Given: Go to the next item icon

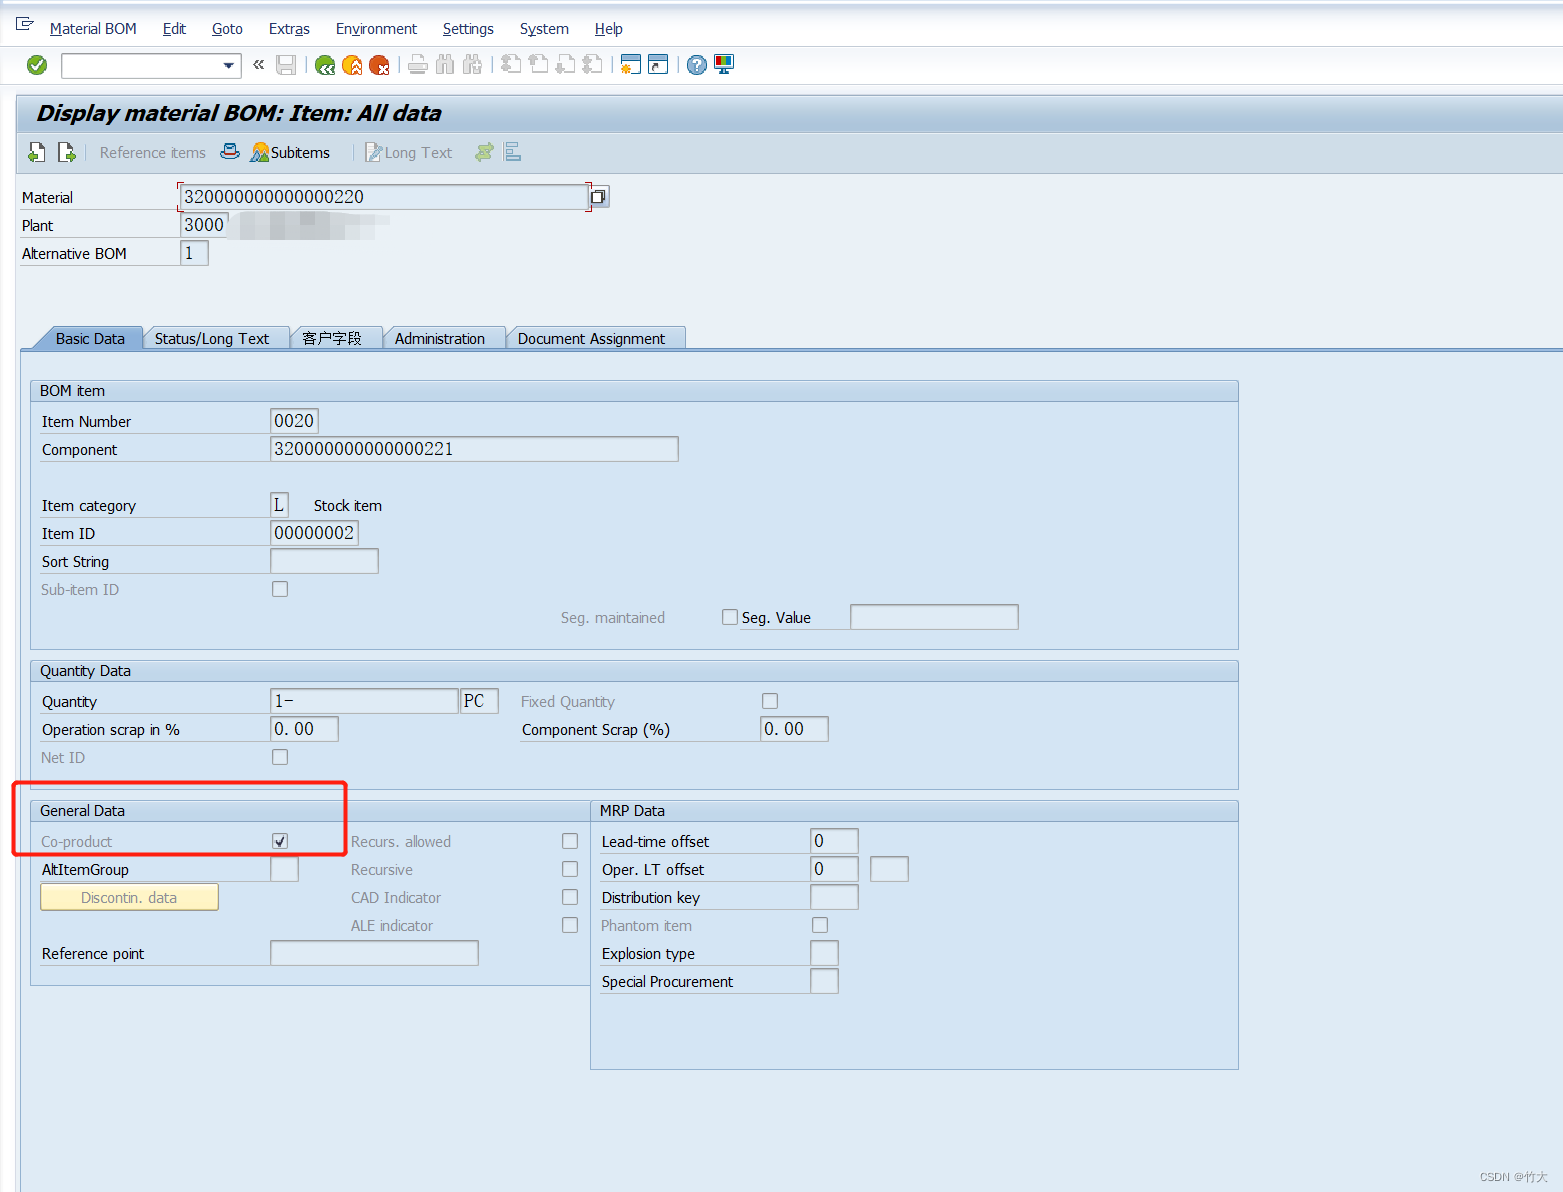Looking at the screenshot, I should 67,152.
